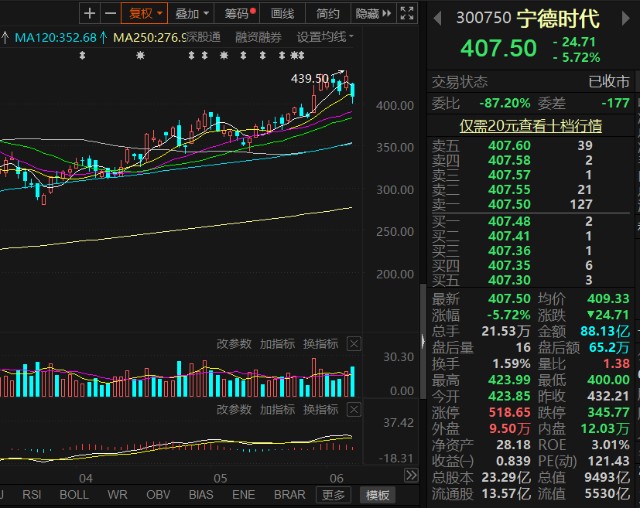Click the 总值 9493亿 value
The width and height of the screenshot is (640, 508).
tap(607, 477)
